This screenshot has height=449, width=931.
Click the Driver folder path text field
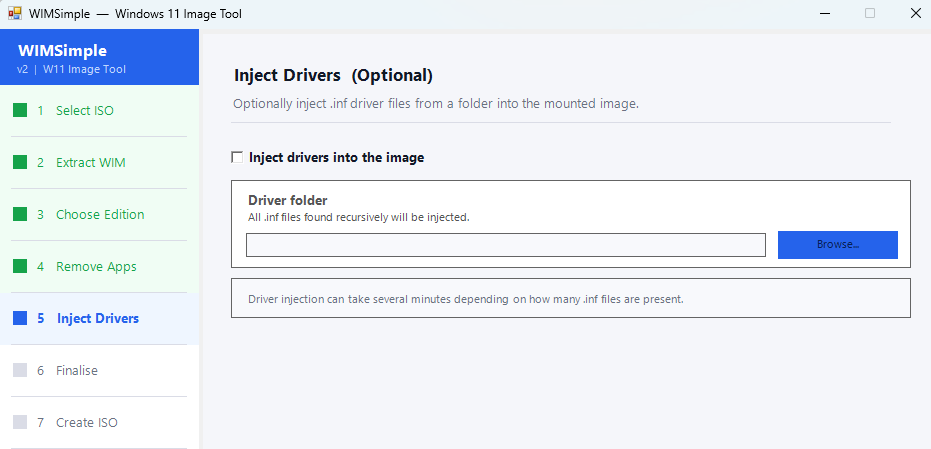pyautogui.click(x=505, y=245)
